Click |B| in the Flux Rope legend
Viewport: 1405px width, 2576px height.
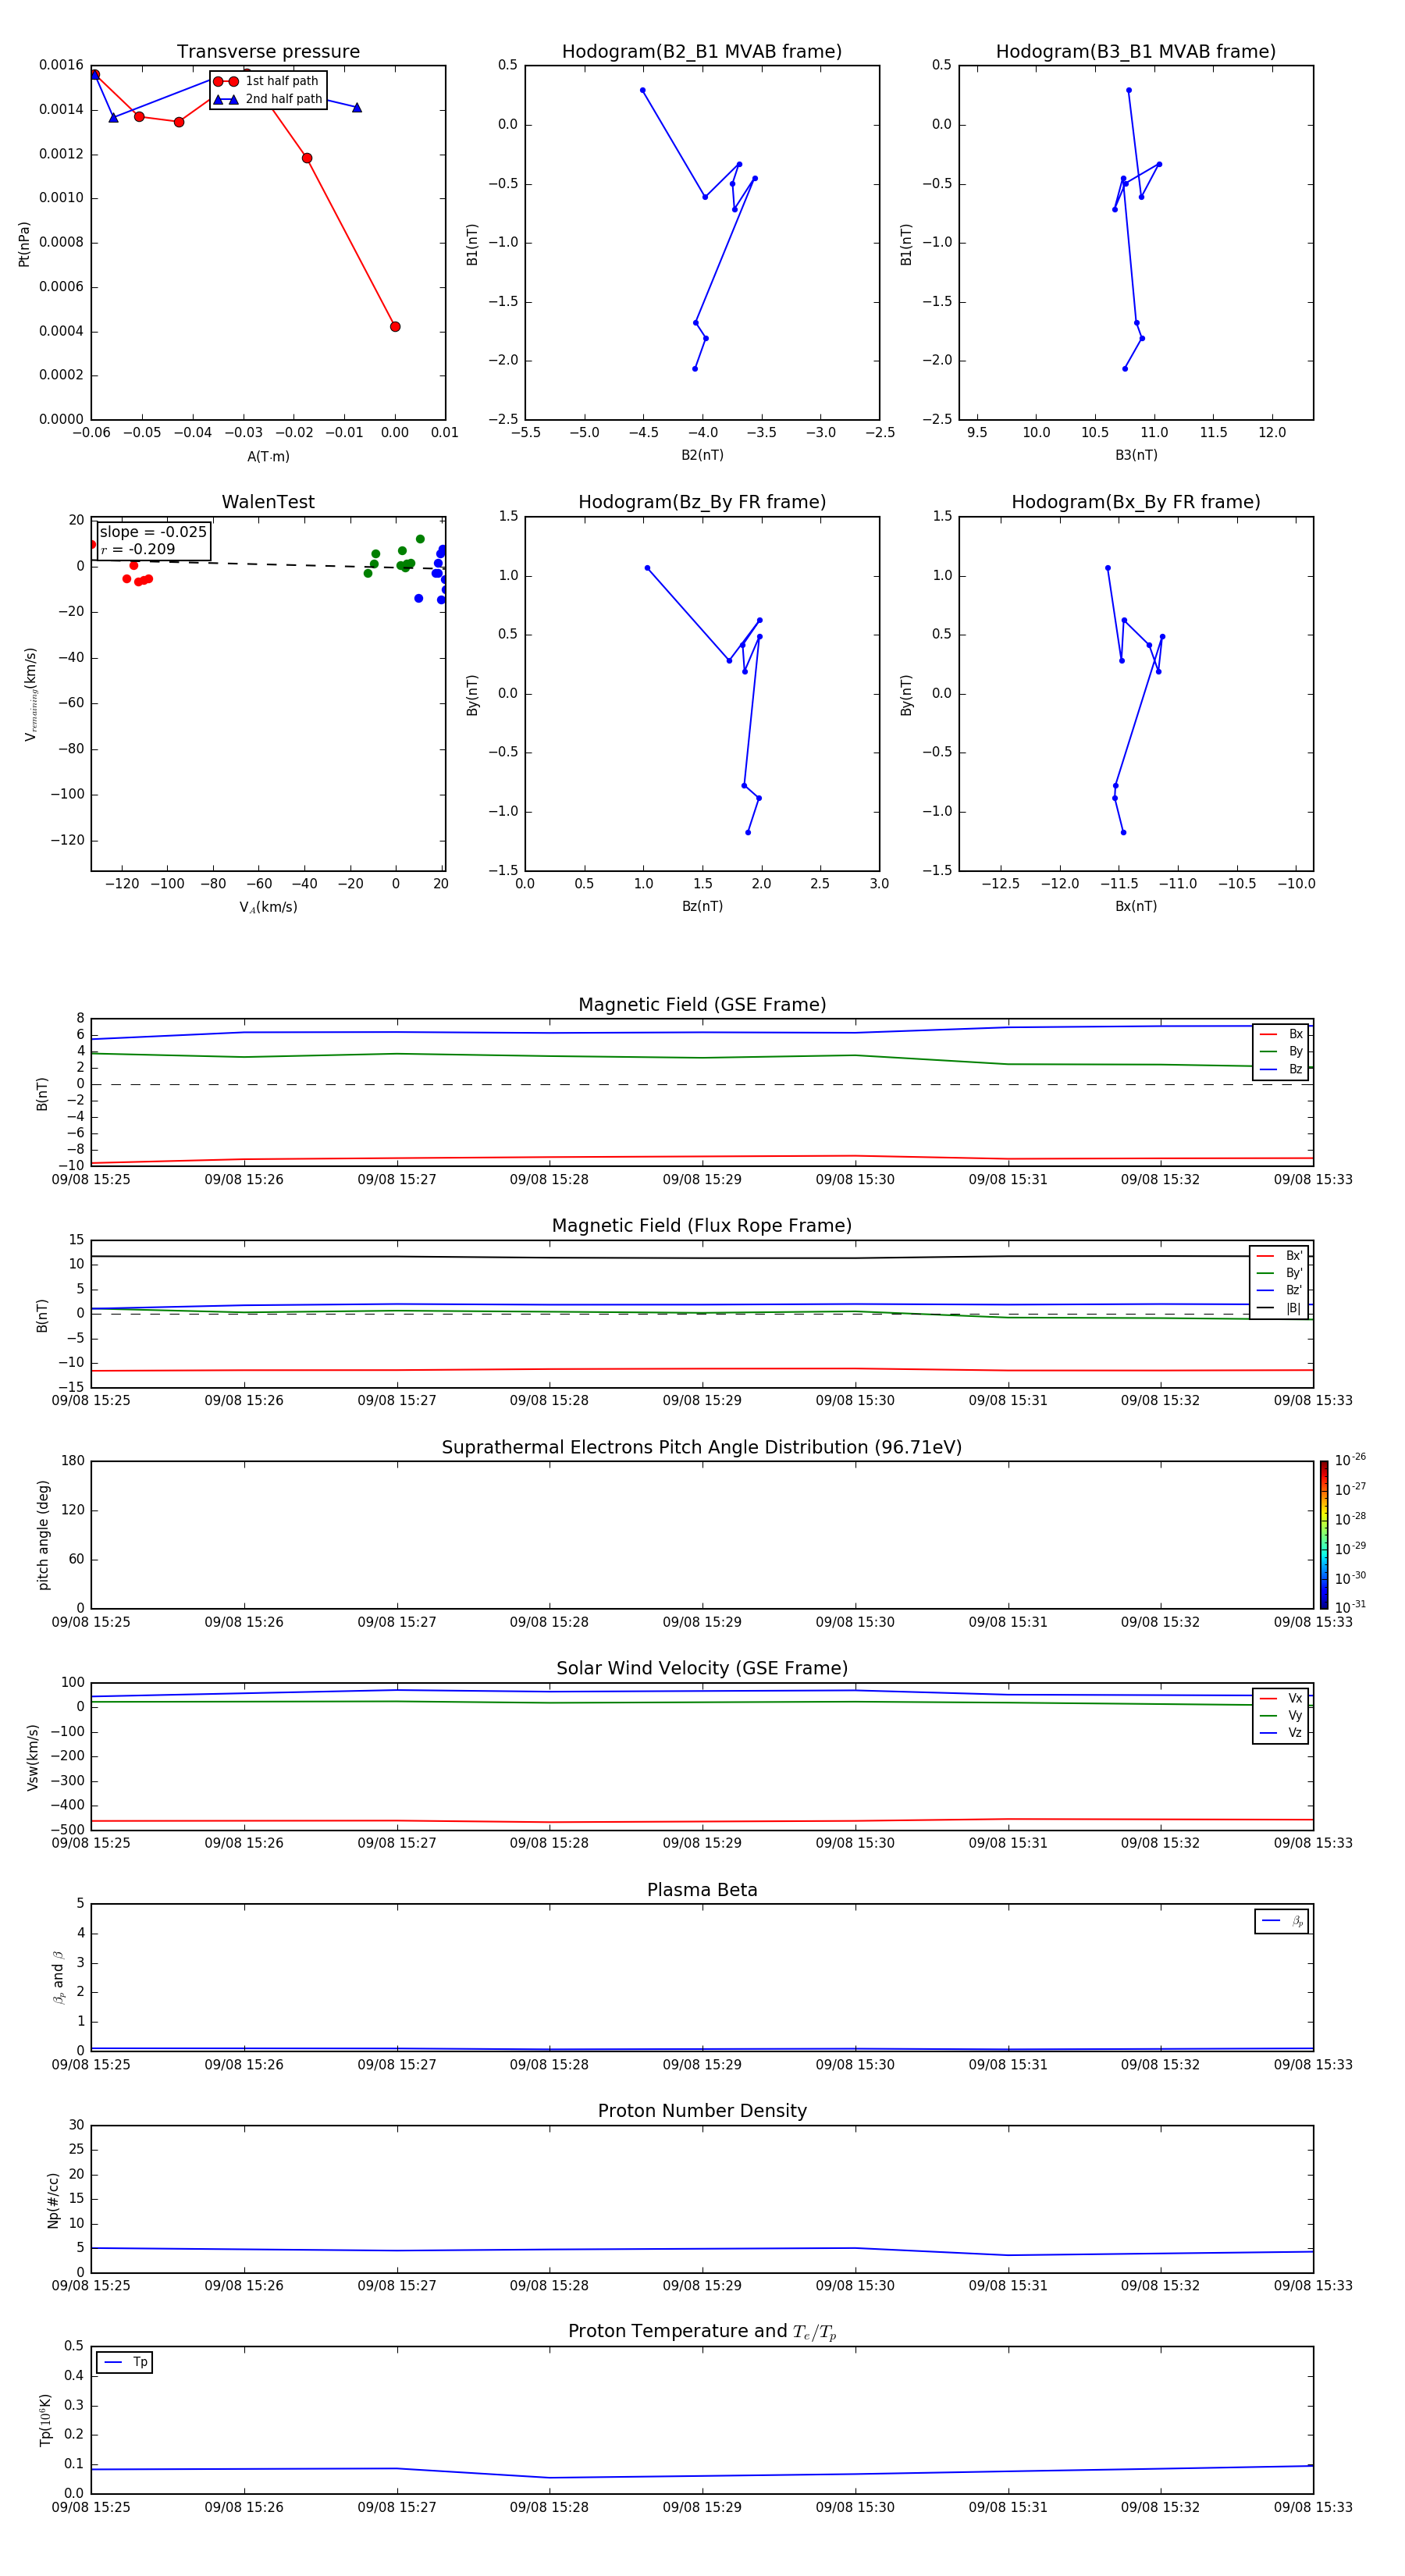coord(1279,1308)
